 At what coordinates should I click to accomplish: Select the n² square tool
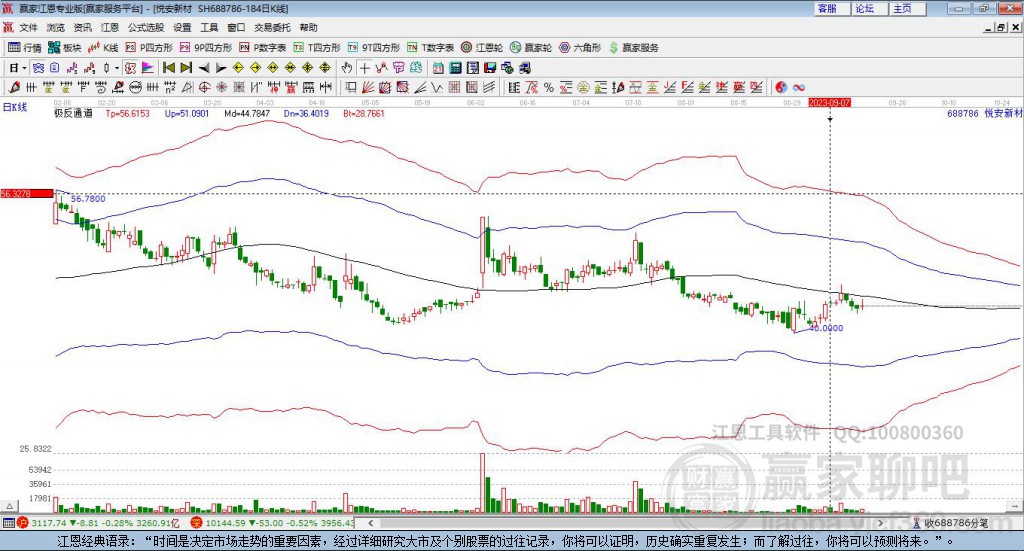pos(170,87)
